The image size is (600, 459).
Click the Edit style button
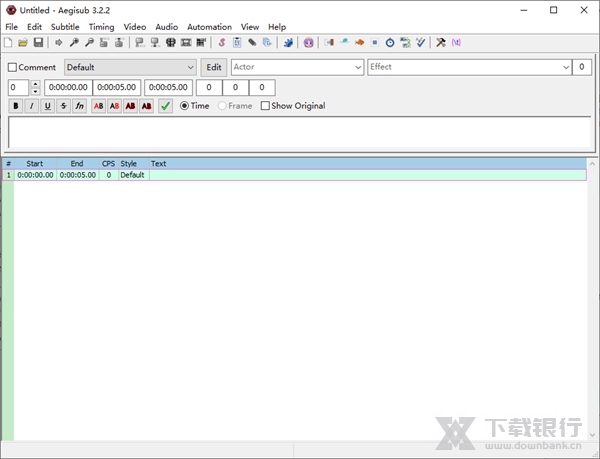click(x=213, y=67)
